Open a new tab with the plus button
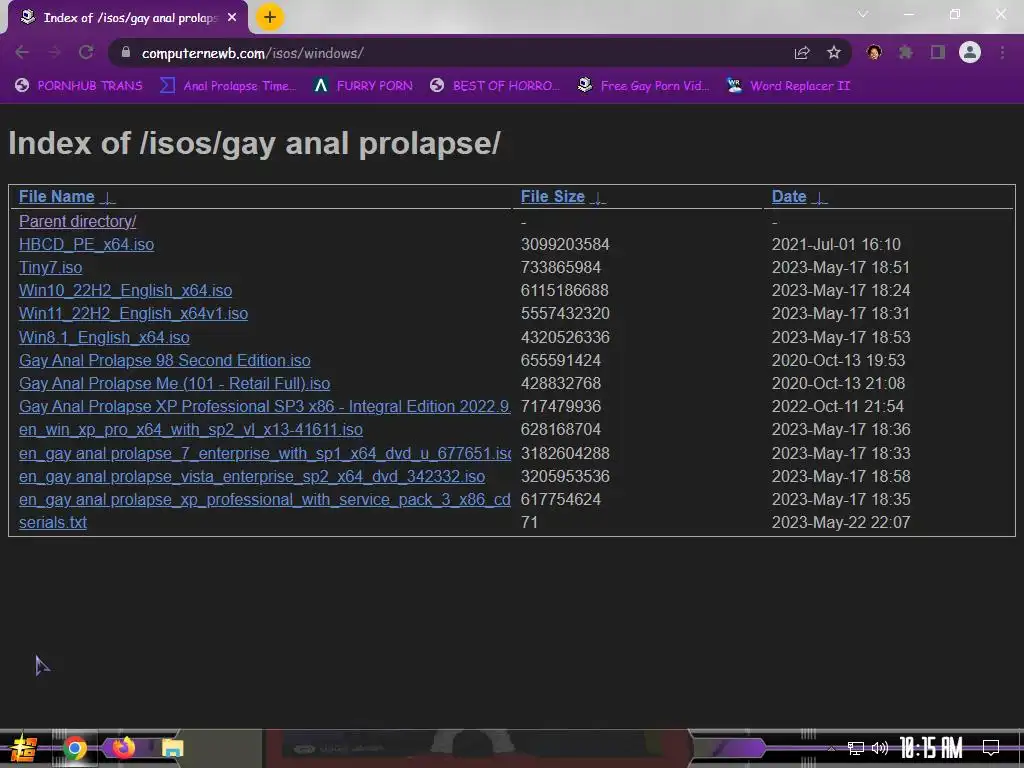Viewport: 1024px width, 768px height. click(270, 18)
